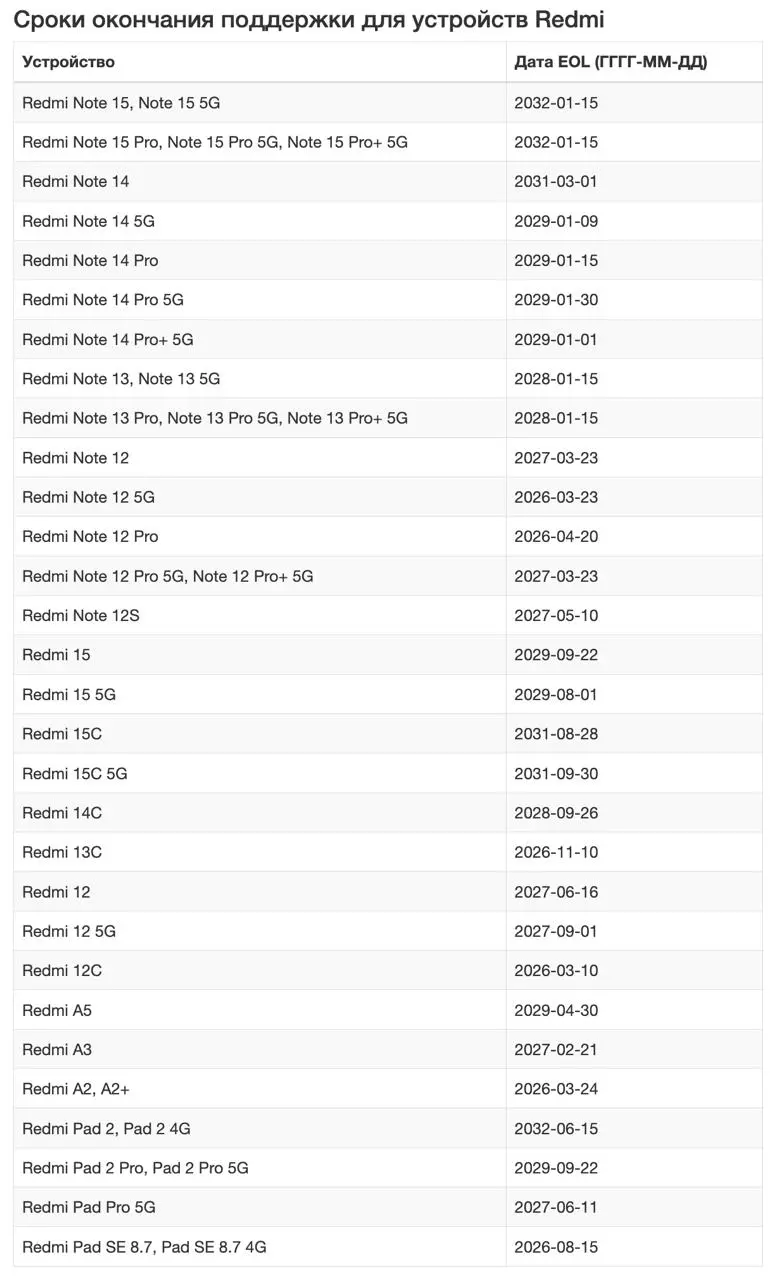Click the Redmi A2, A2+ cell

[260, 1089]
